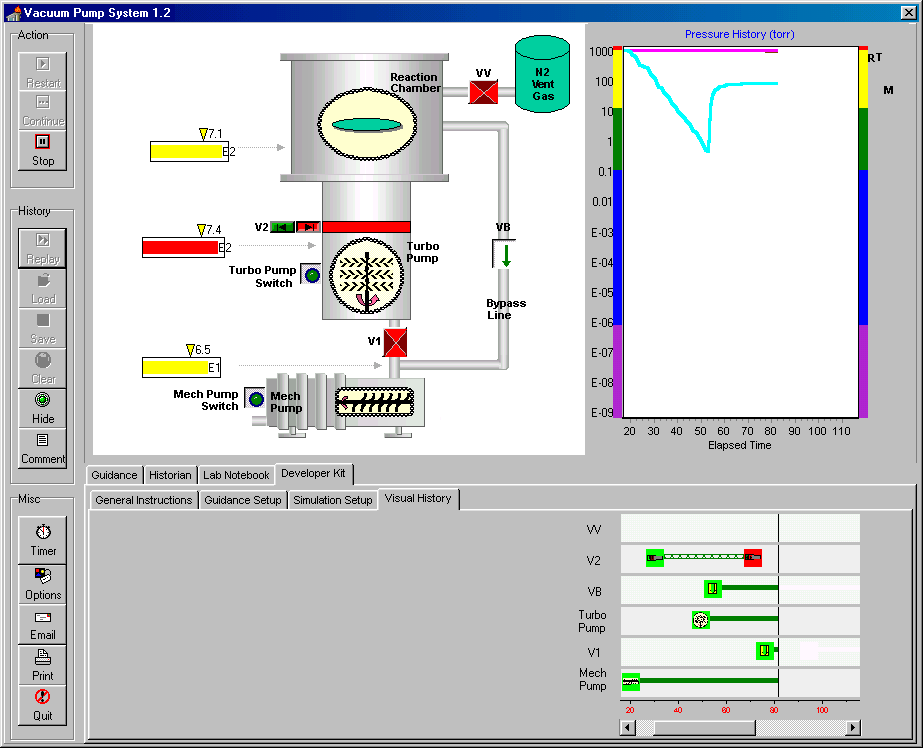Toggle the VV vent valve
923x748 pixels.
pyautogui.click(x=483, y=92)
